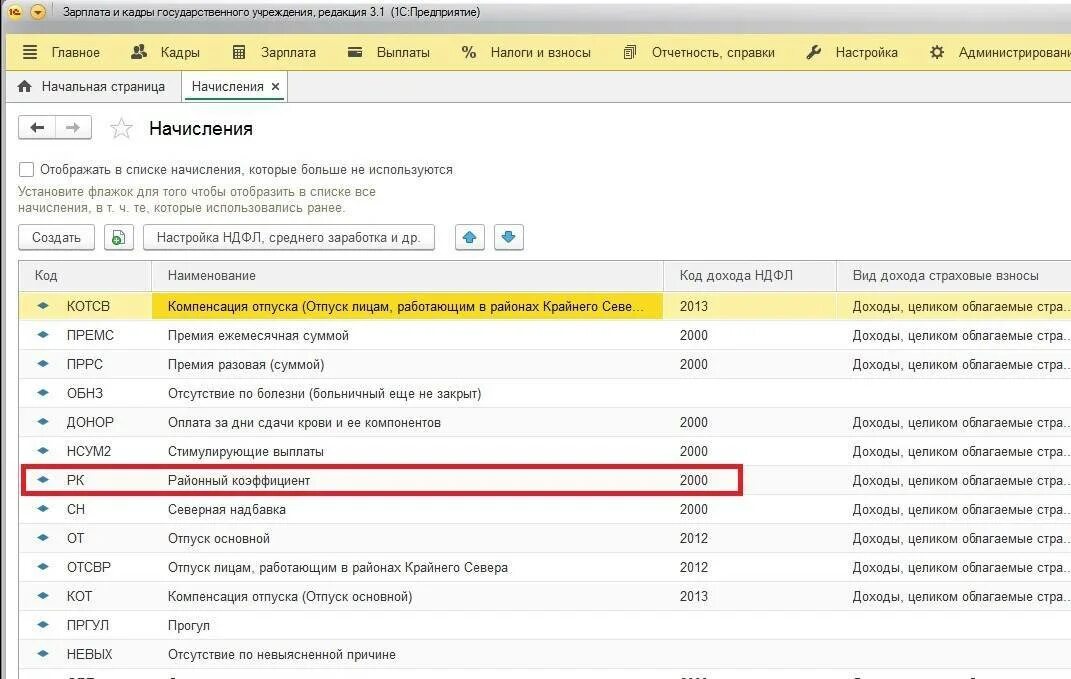1071x679 pixels.
Task: Click the copy-create document icon button
Action: tap(118, 238)
